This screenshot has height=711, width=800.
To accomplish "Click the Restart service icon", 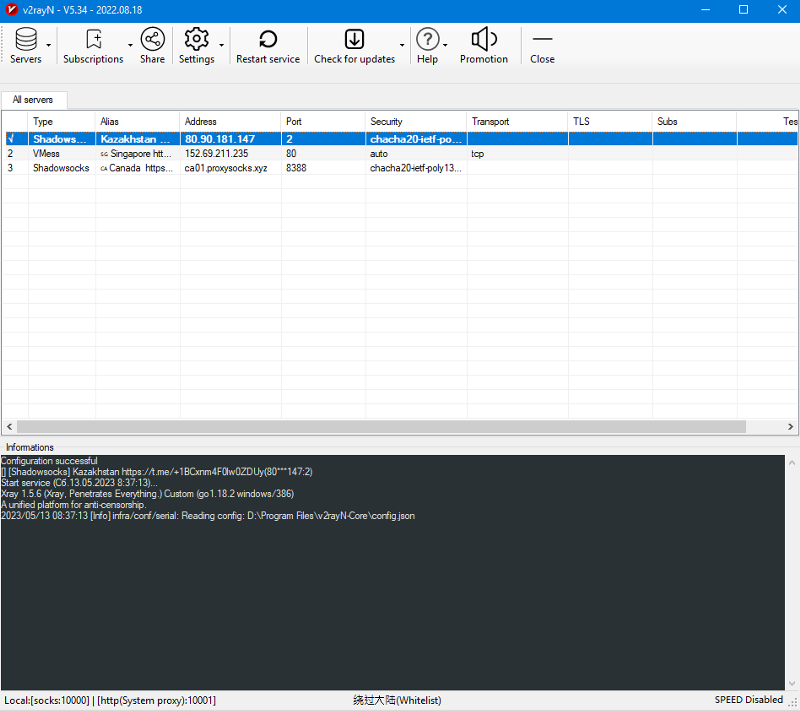I will click(268, 39).
